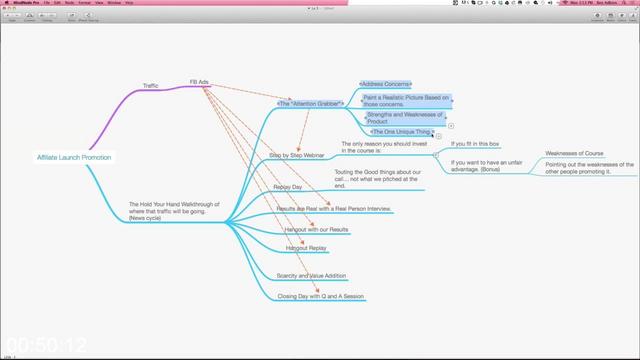
Task: Select the 'If you fit in this box' node
Action: pyautogui.click(x=475, y=144)
